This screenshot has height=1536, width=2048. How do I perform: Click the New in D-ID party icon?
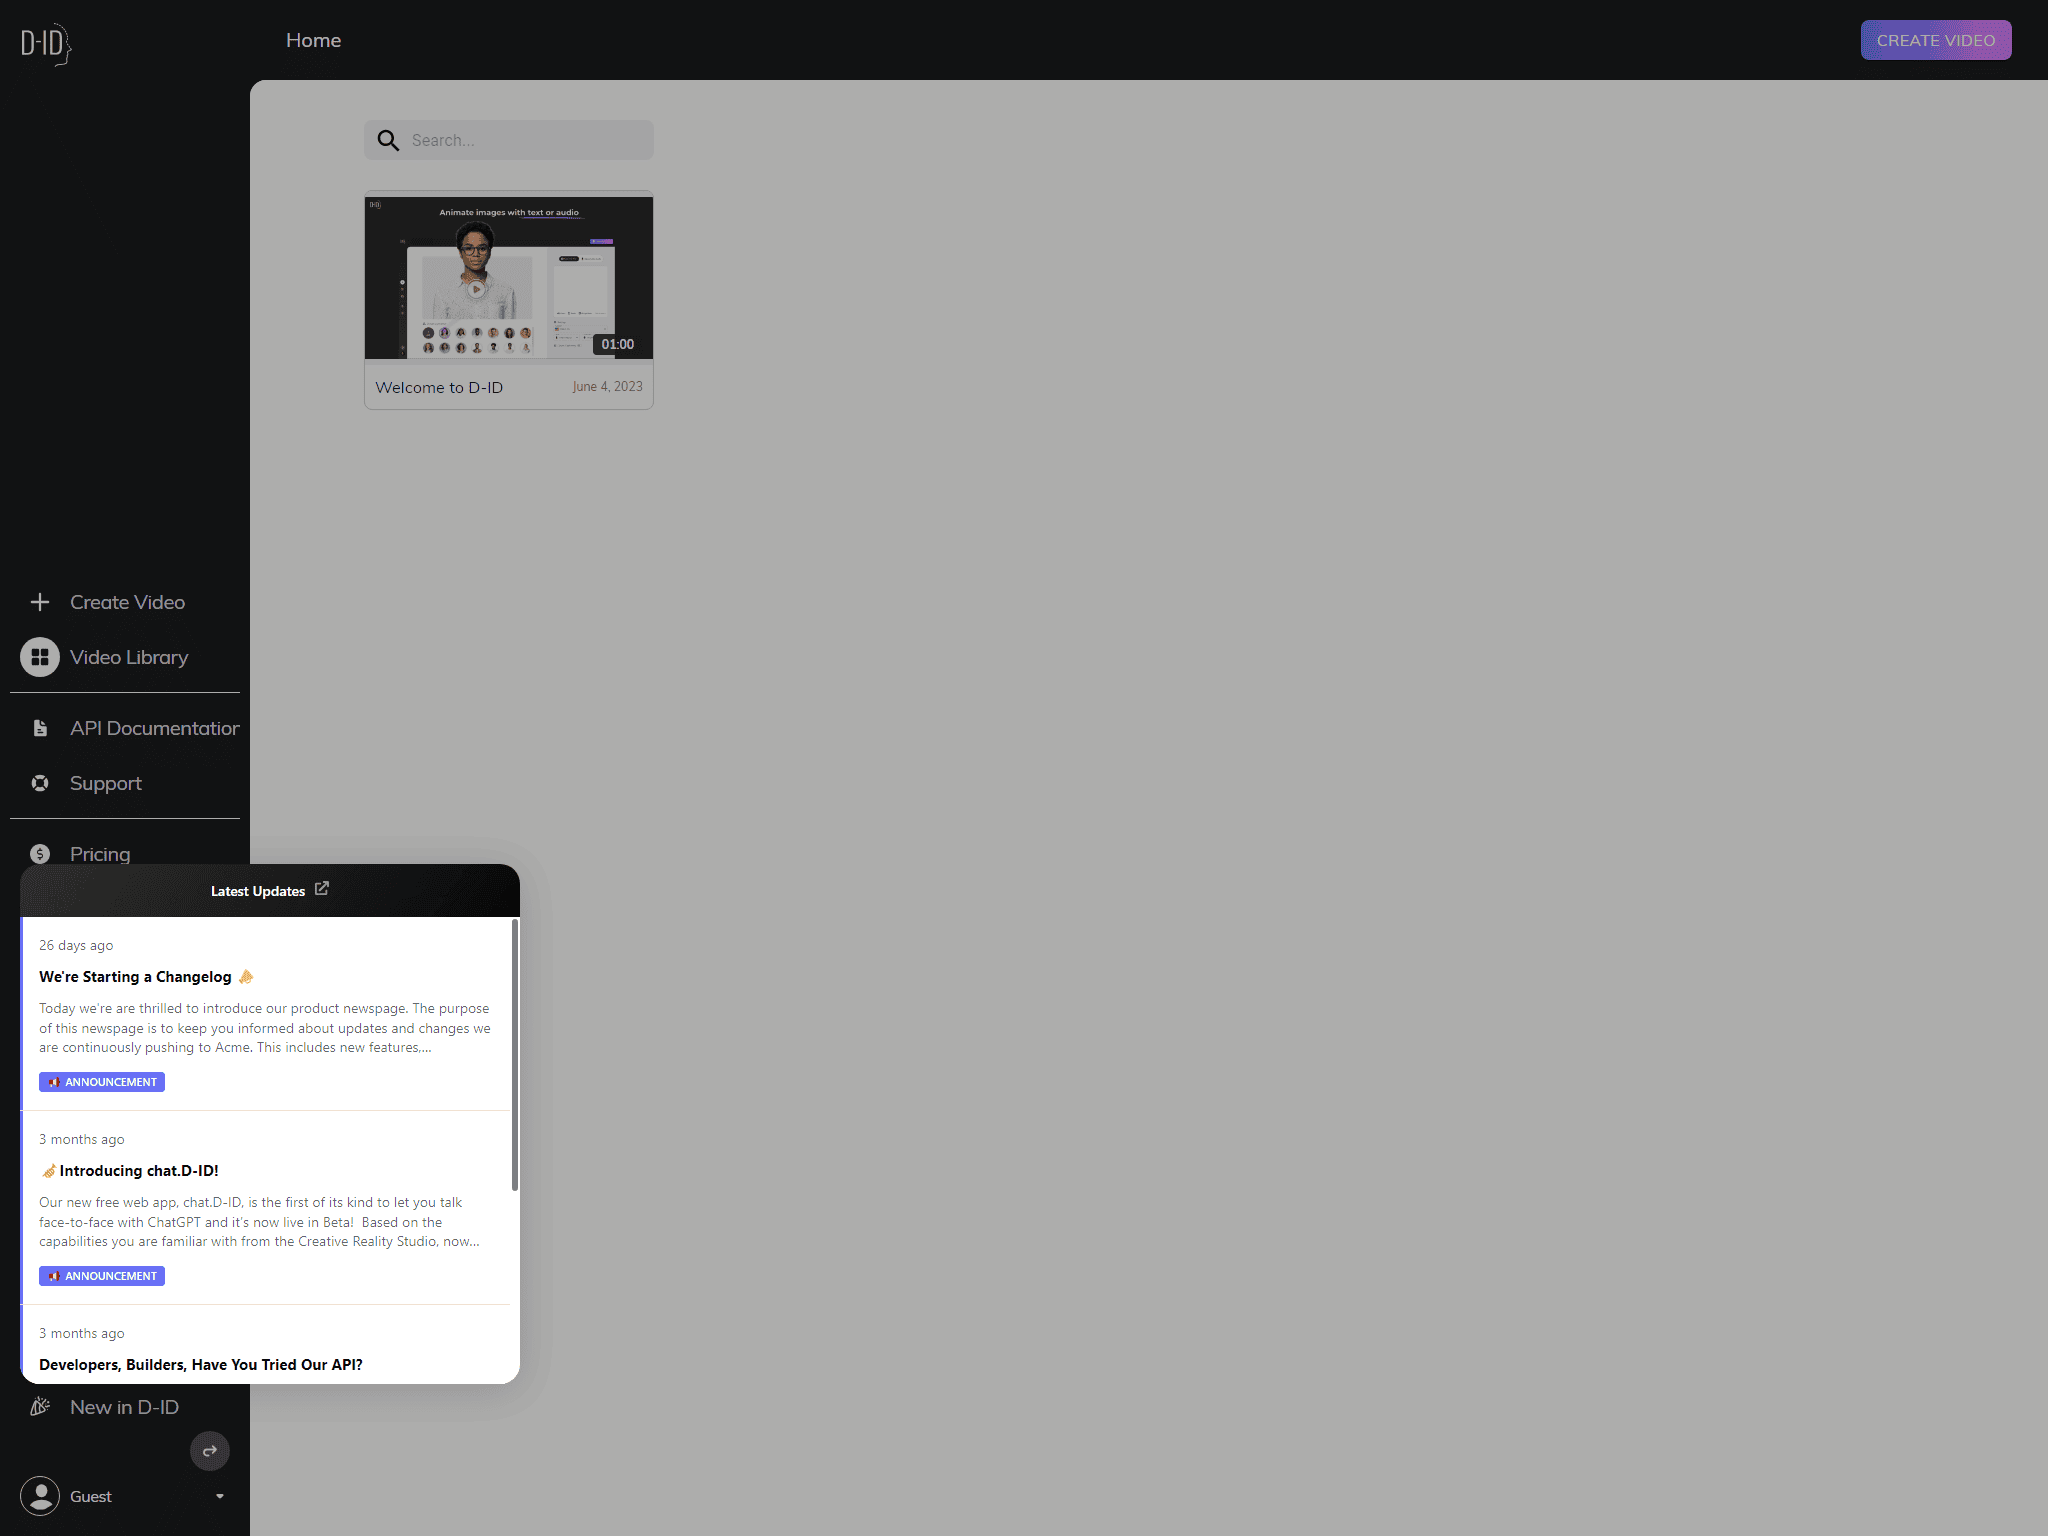pos(40,1407)
